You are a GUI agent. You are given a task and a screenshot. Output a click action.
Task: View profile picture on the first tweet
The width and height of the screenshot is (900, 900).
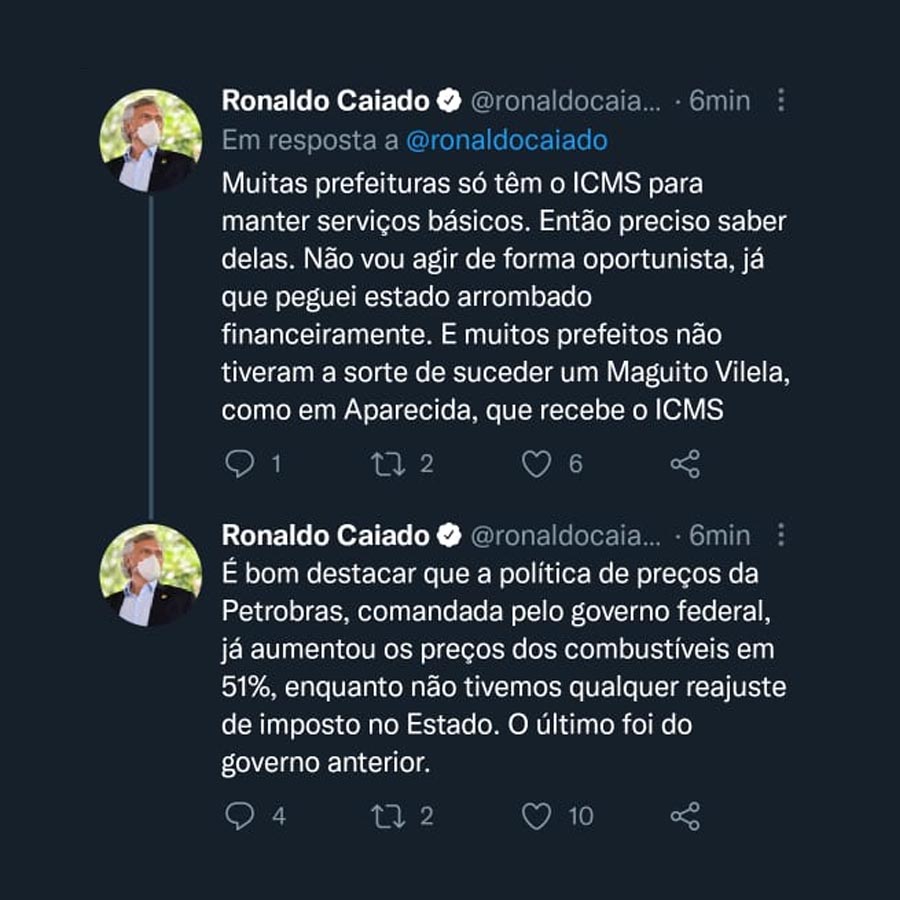click(x=150, y=140)
